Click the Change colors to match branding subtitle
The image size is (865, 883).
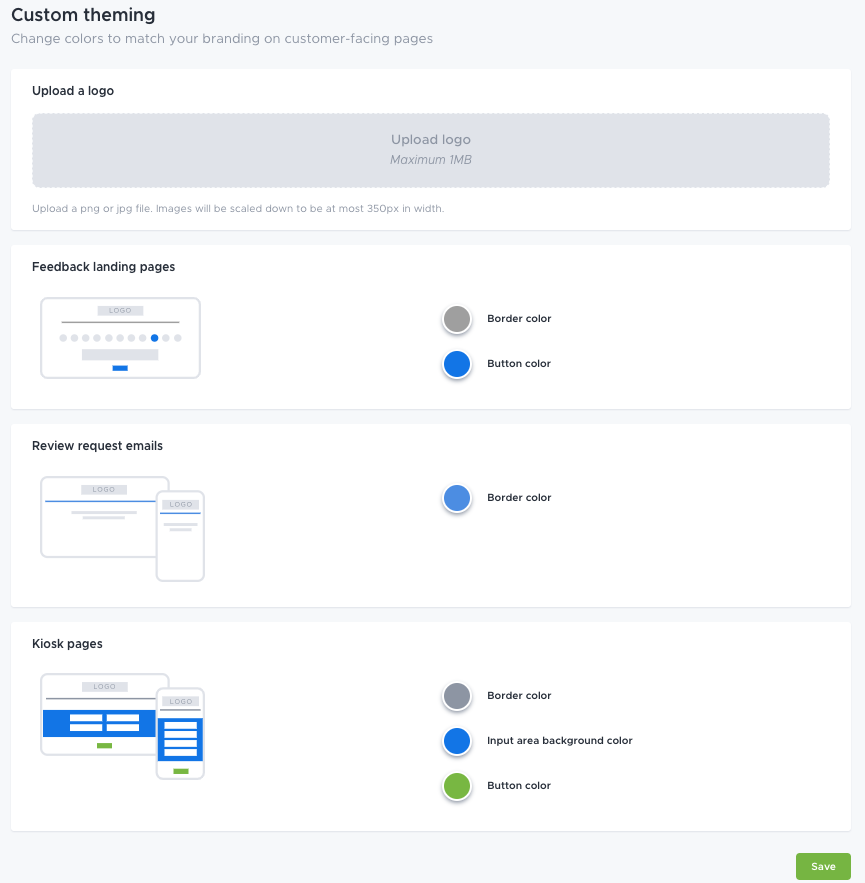pyautogui.click(x=222, y=38)
